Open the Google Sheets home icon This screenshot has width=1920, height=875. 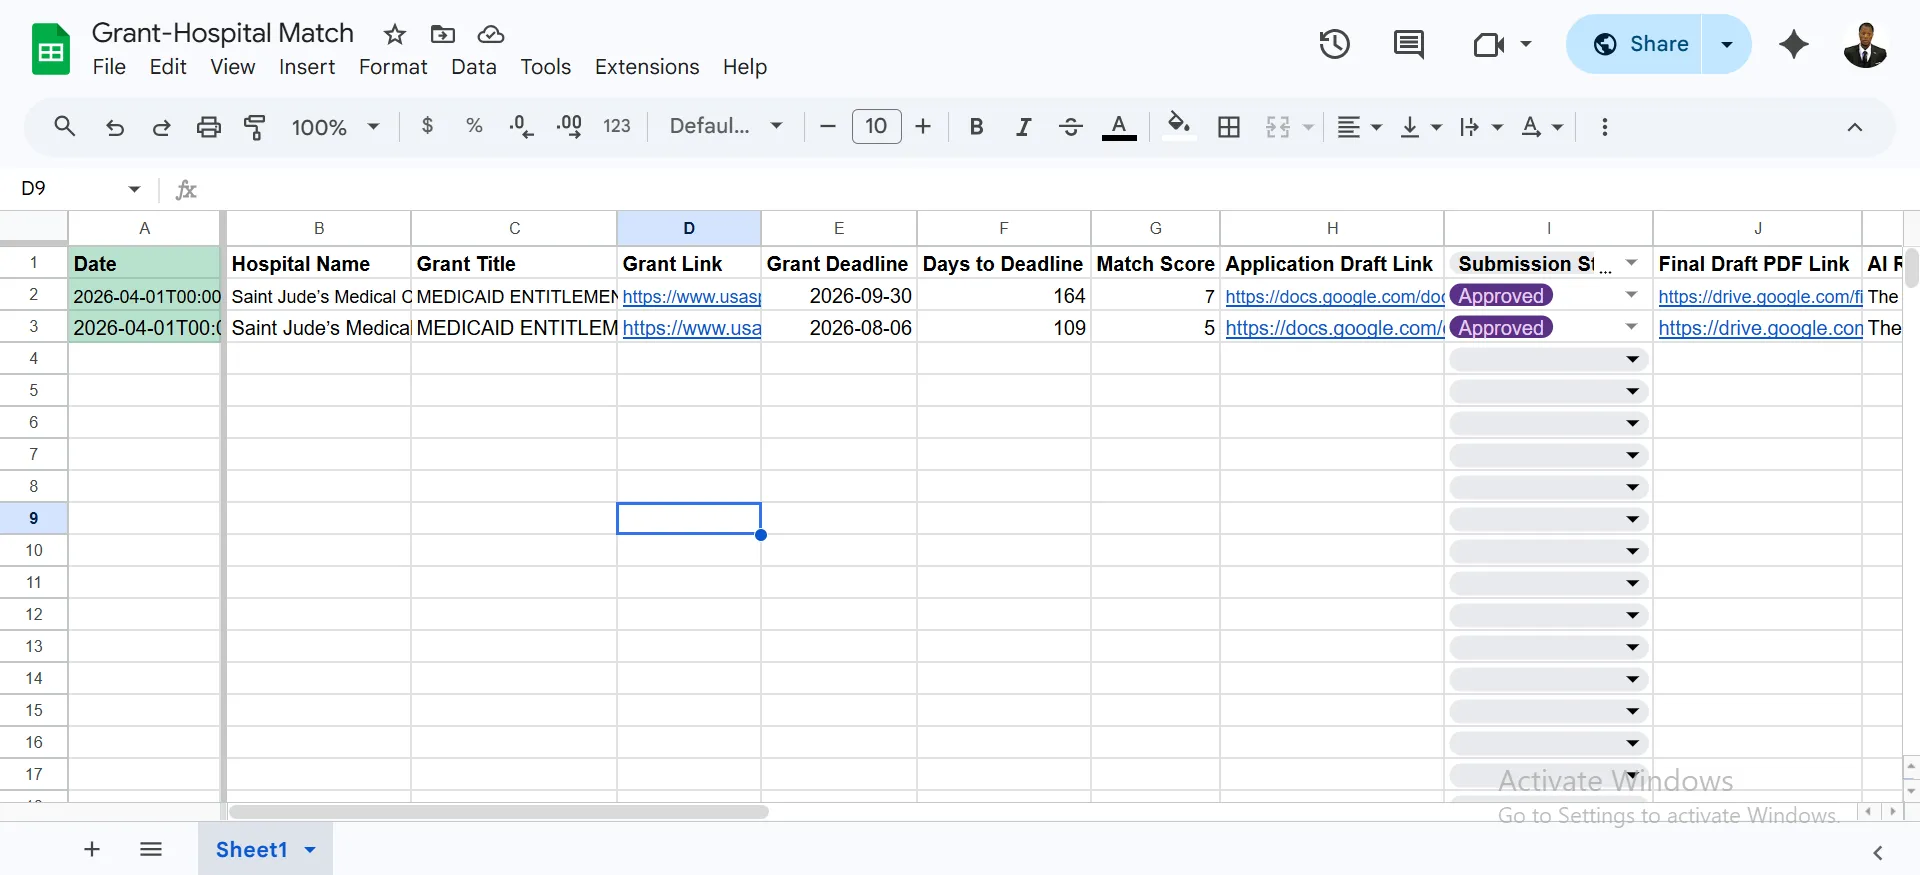pyautogui.click(x=50, y=49)
